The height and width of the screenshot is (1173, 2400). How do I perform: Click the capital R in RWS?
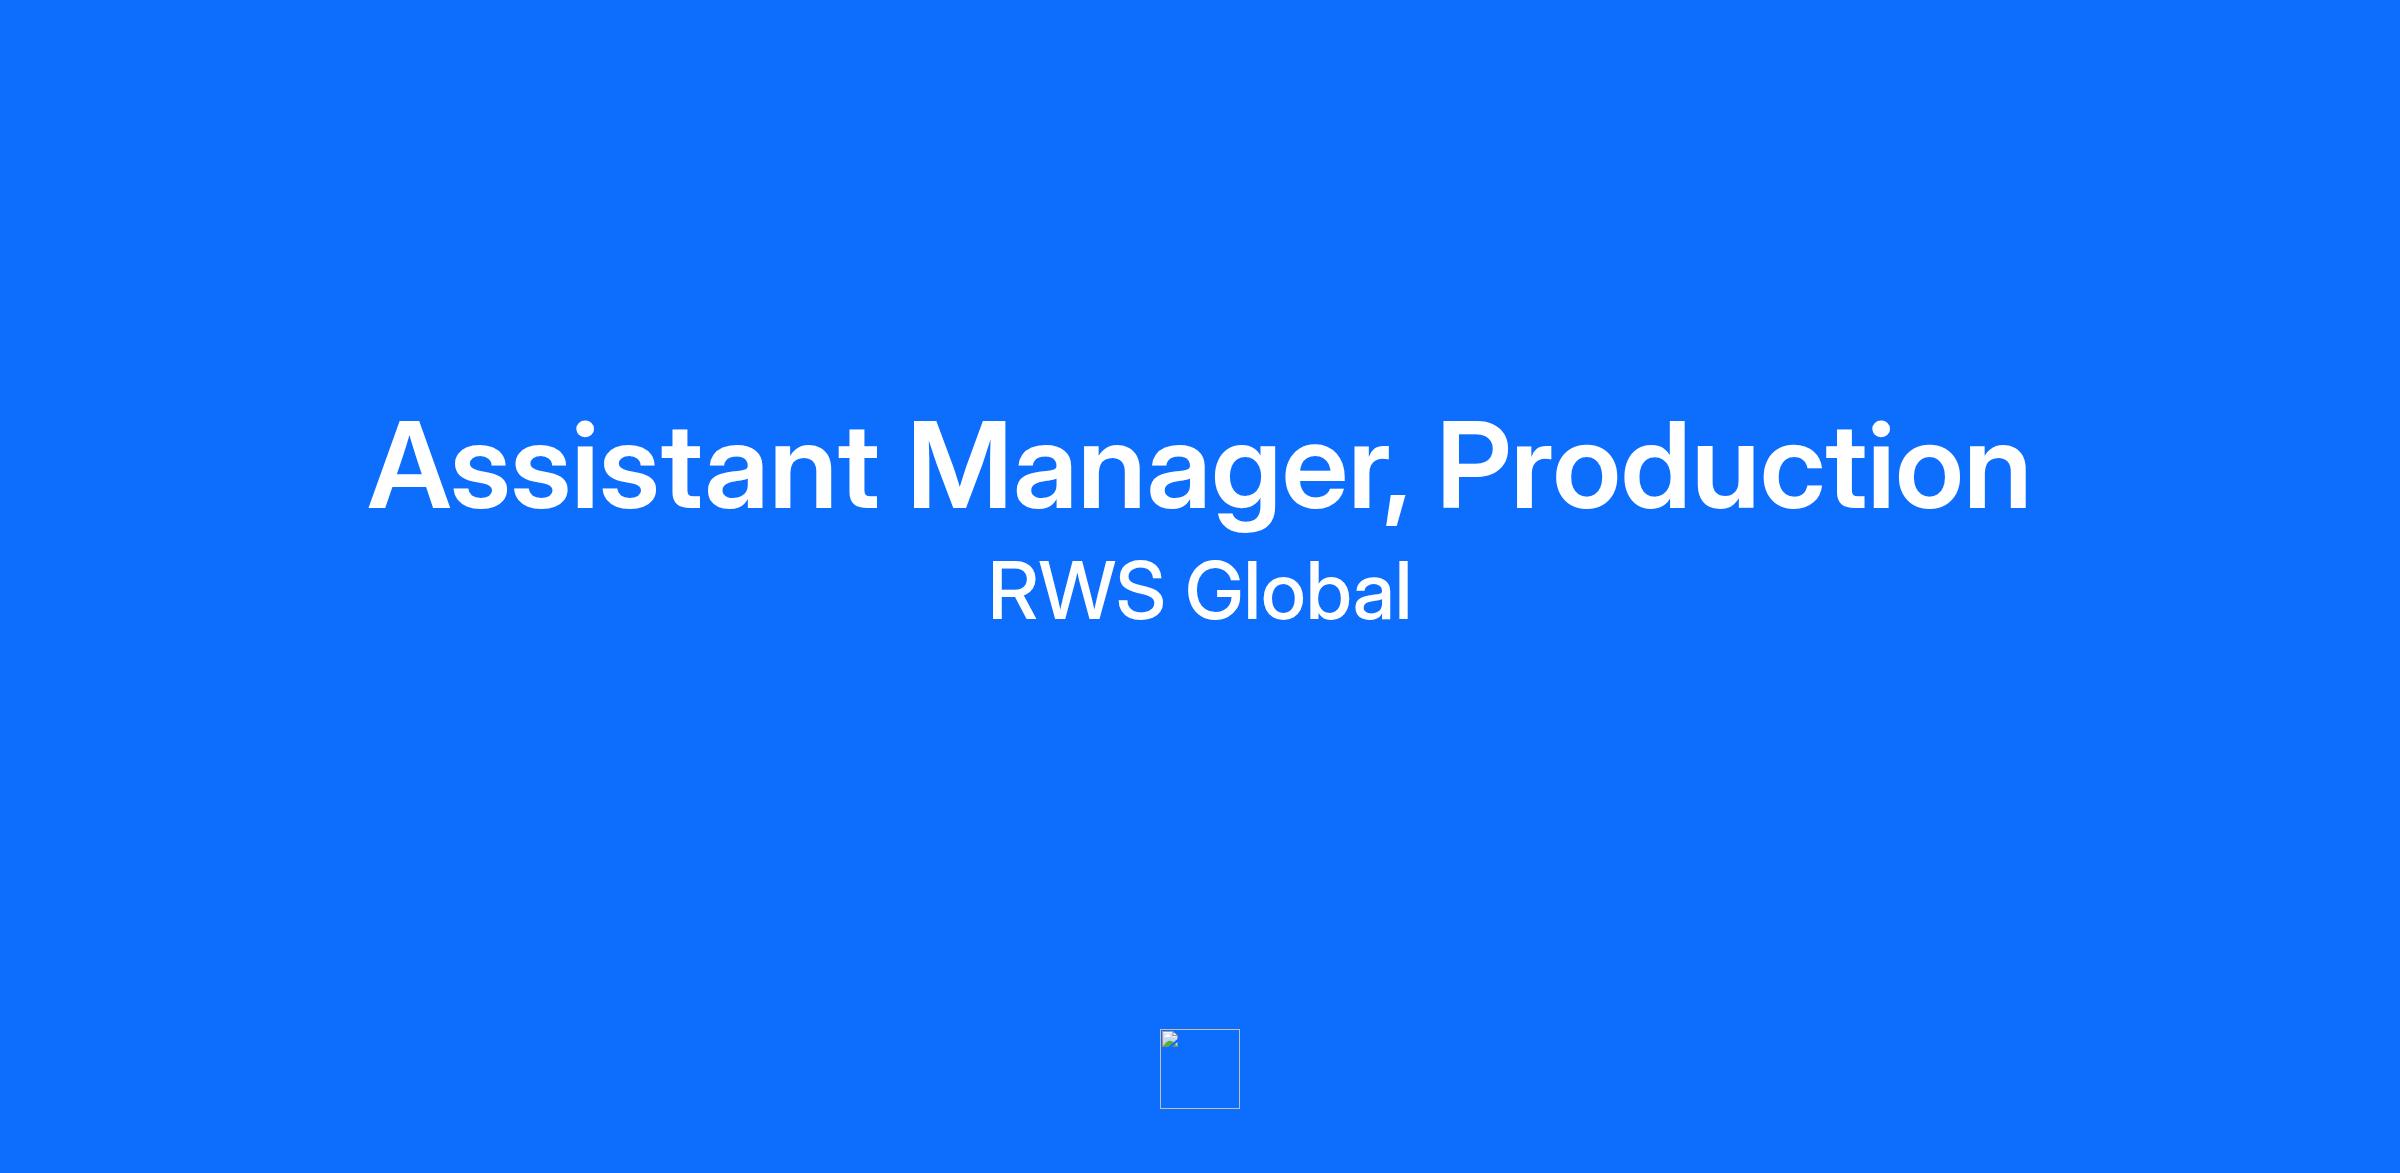[x=1014, y=592]
